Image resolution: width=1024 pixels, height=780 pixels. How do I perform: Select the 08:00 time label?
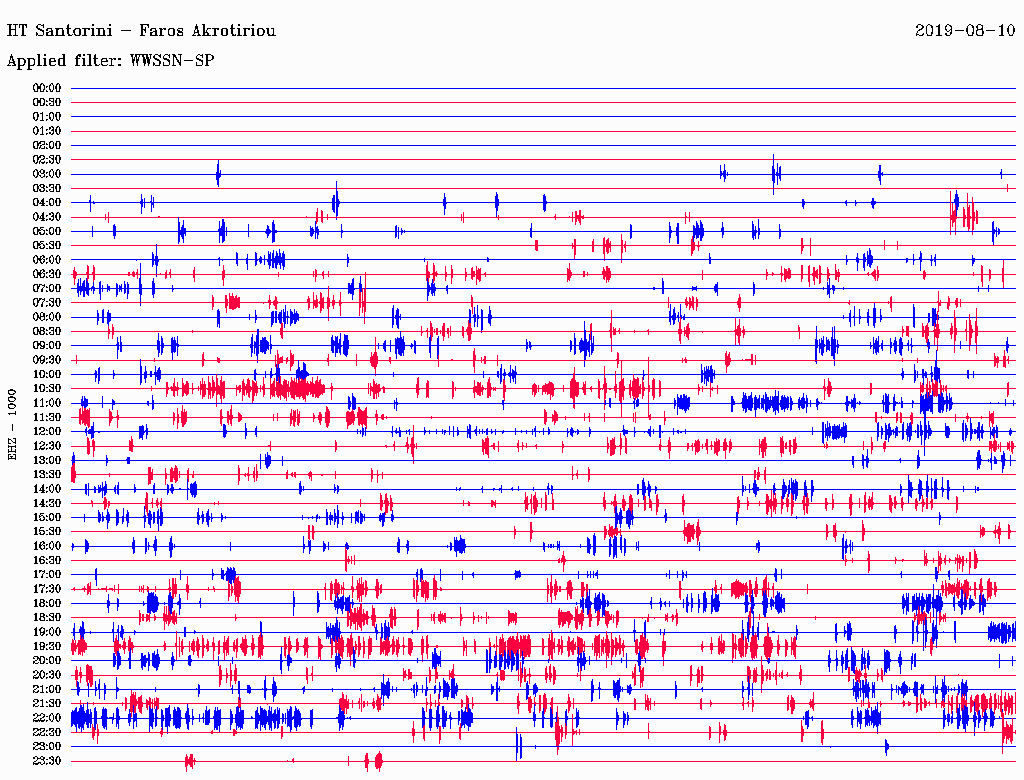tap(47, 317)
